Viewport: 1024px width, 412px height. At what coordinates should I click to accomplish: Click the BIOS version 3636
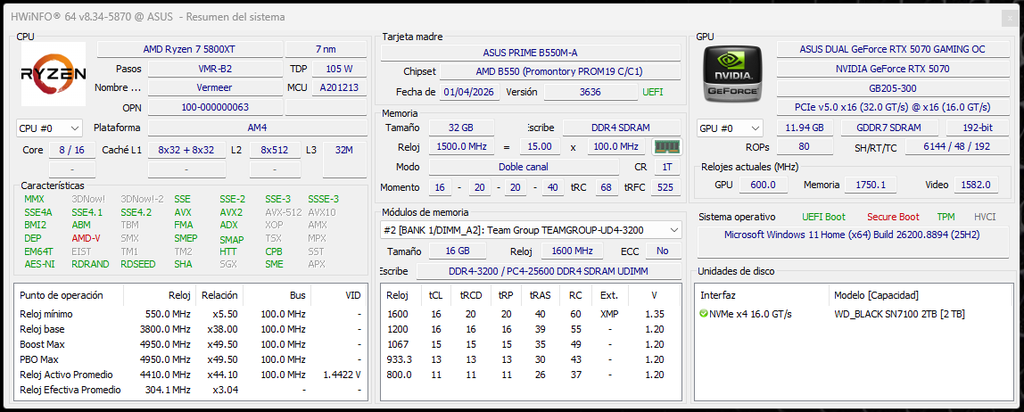click(x=590, y=92)
